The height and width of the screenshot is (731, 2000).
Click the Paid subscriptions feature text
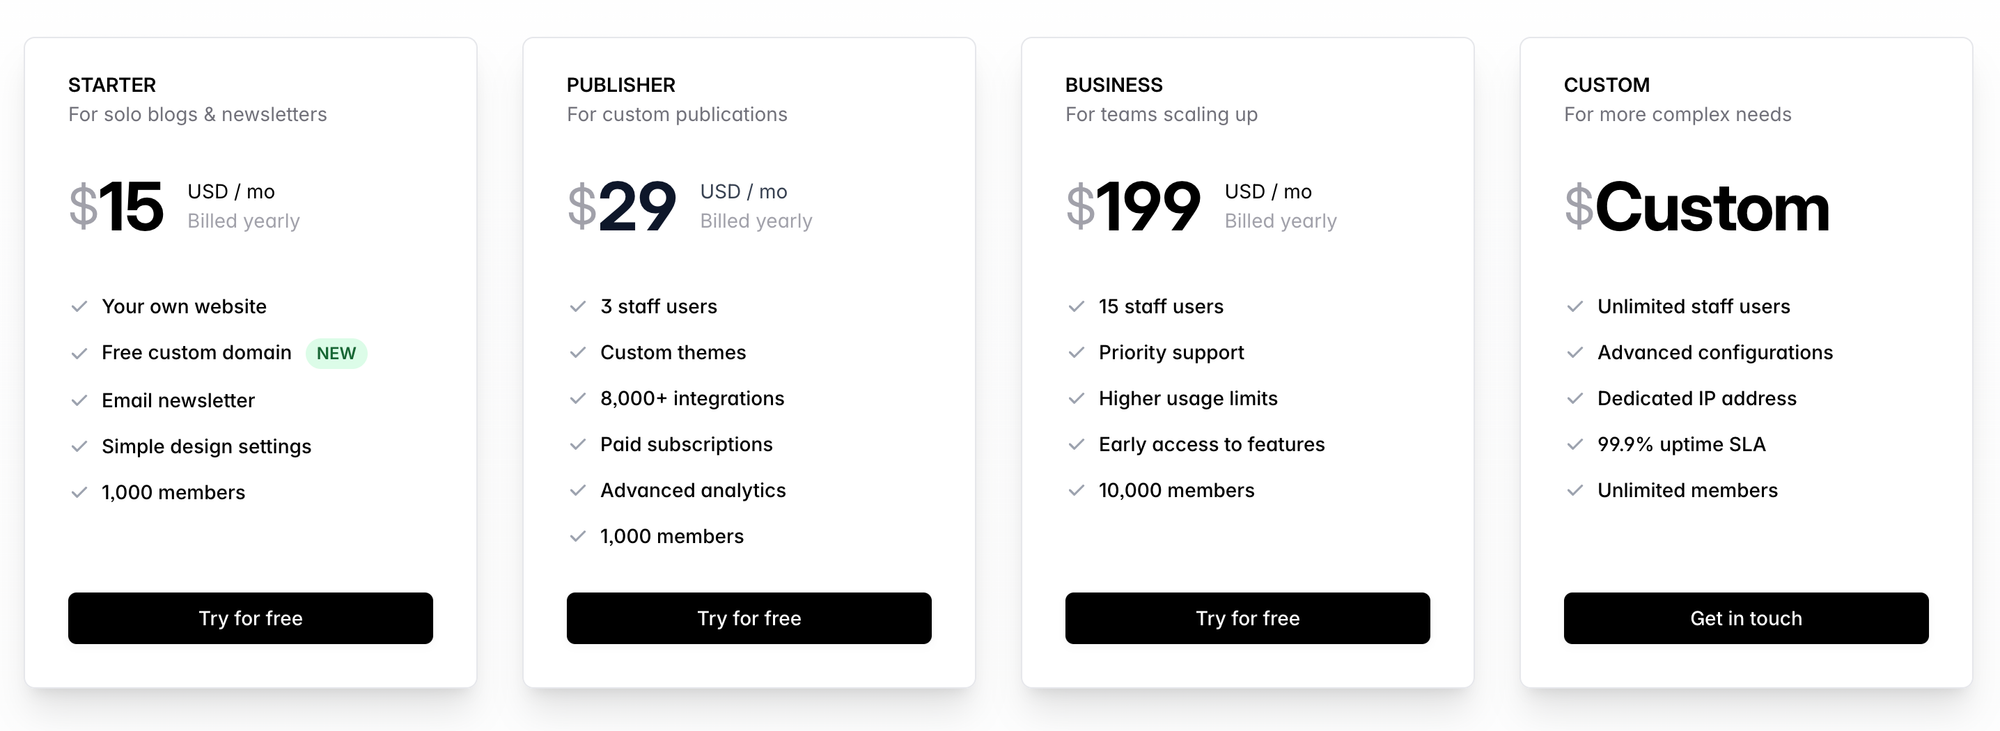coord(686,445)
